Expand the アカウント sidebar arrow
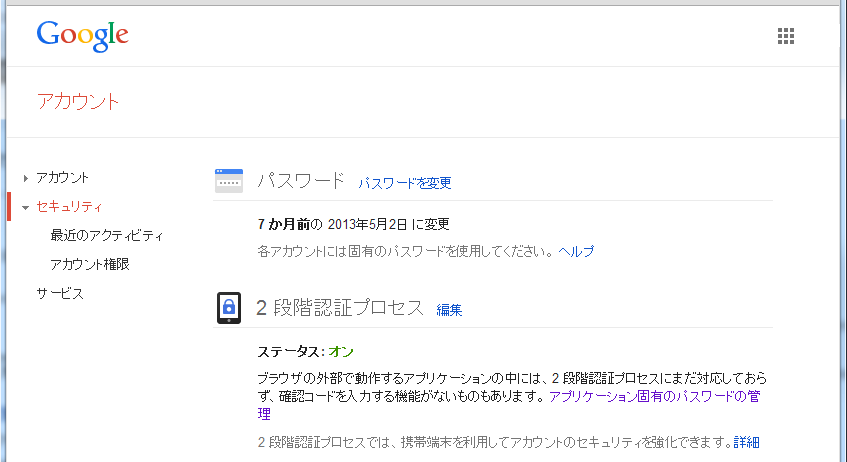 (x=25, y=178)
